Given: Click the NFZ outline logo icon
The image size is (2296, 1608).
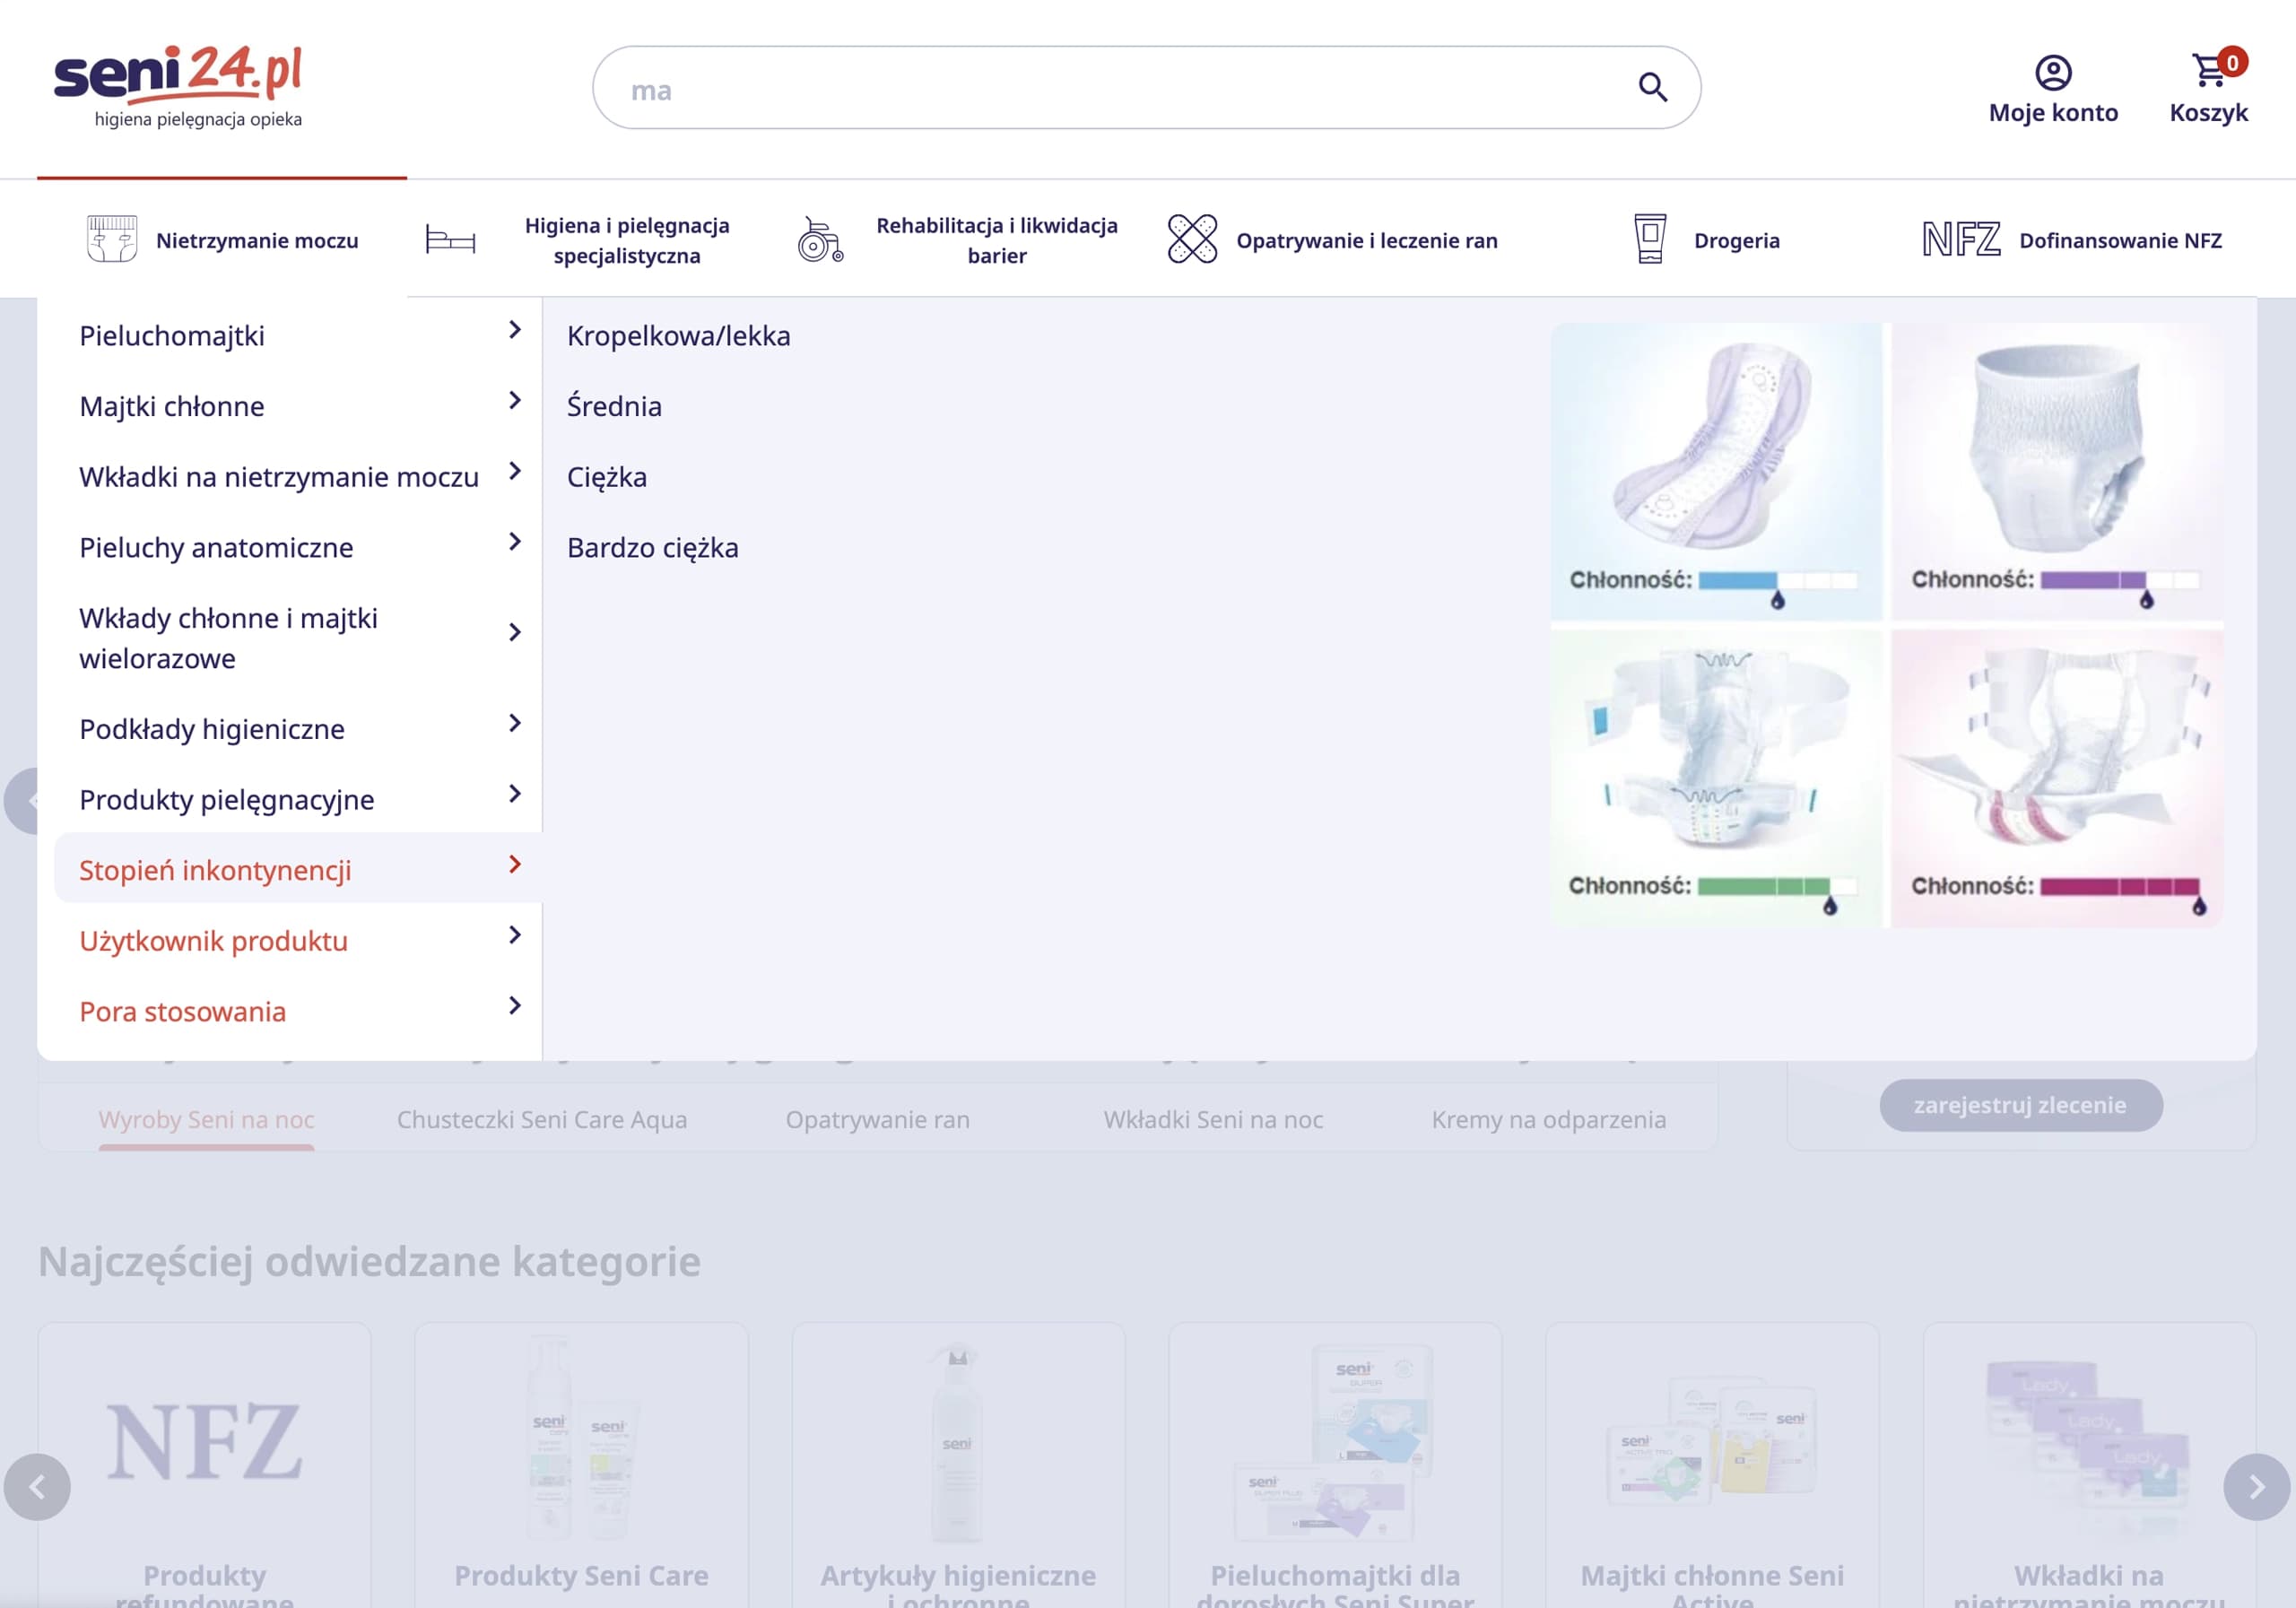Looking at the screenshot, I should click(1961, 240).
